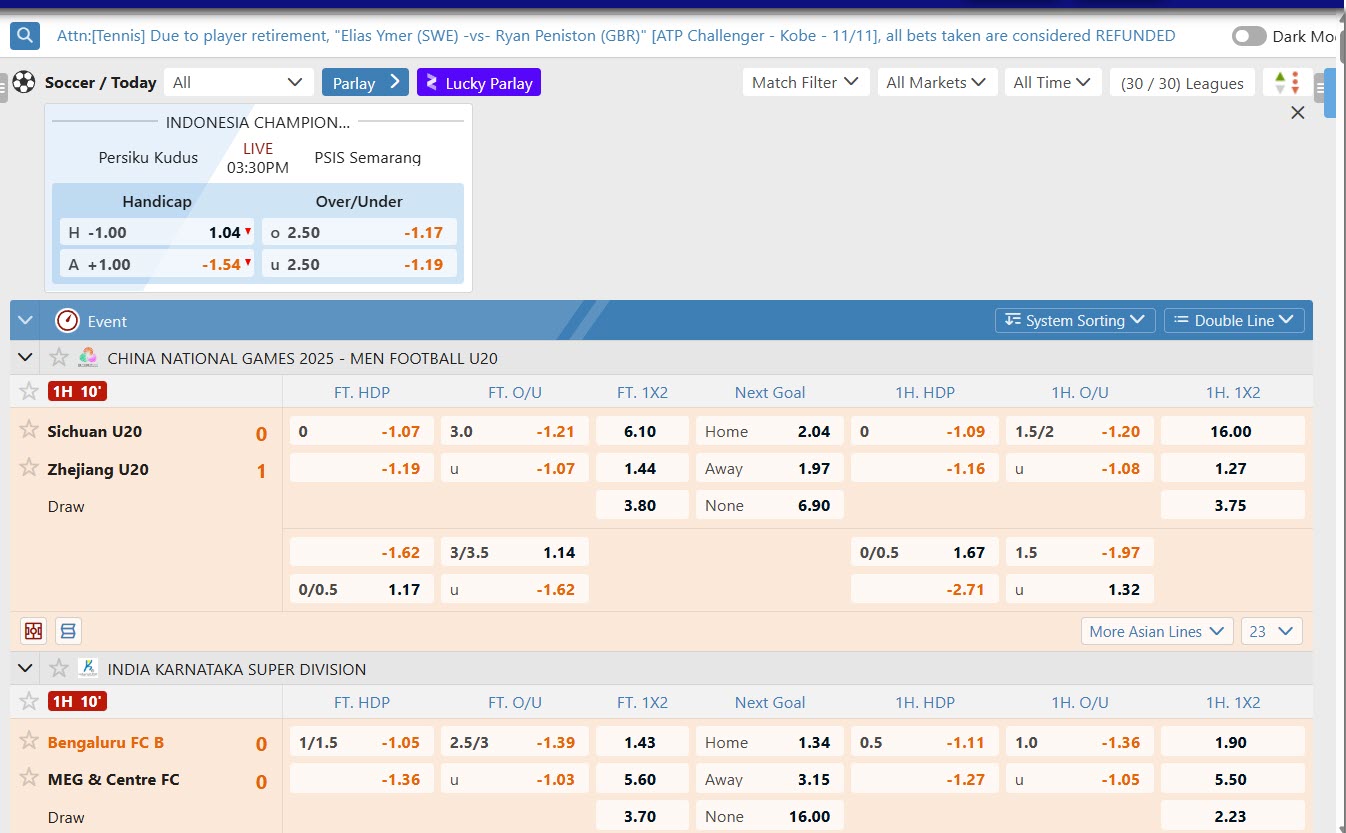Open the System Sorting dropdown

click(1075, 321)
